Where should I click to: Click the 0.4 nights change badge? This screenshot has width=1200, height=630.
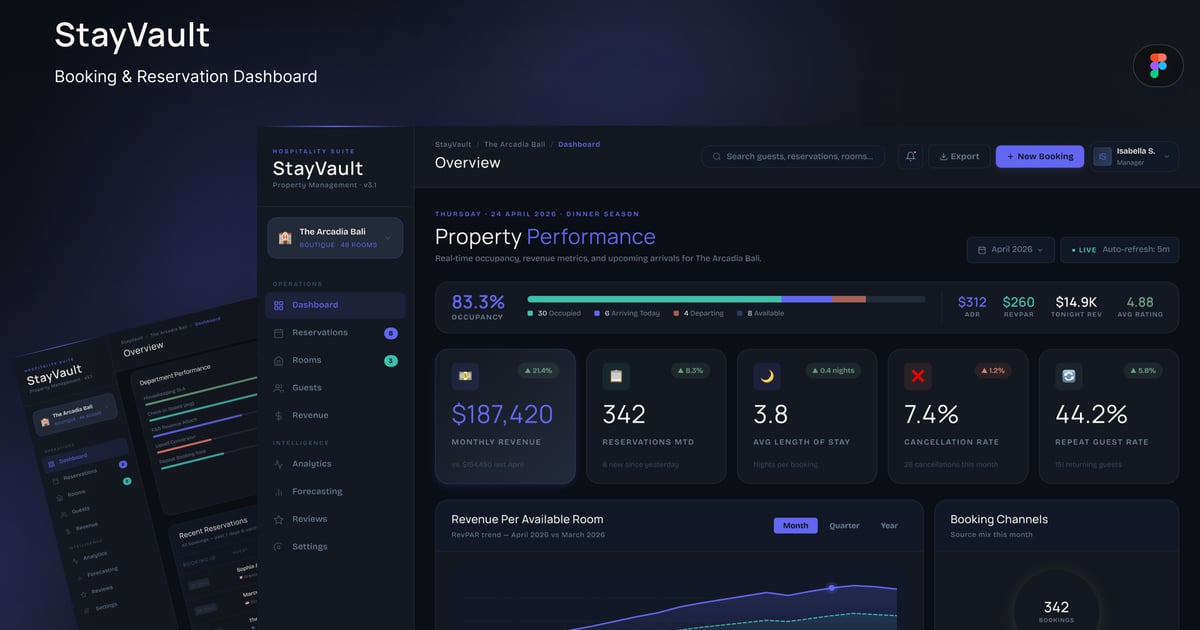(x=834, y=370)
